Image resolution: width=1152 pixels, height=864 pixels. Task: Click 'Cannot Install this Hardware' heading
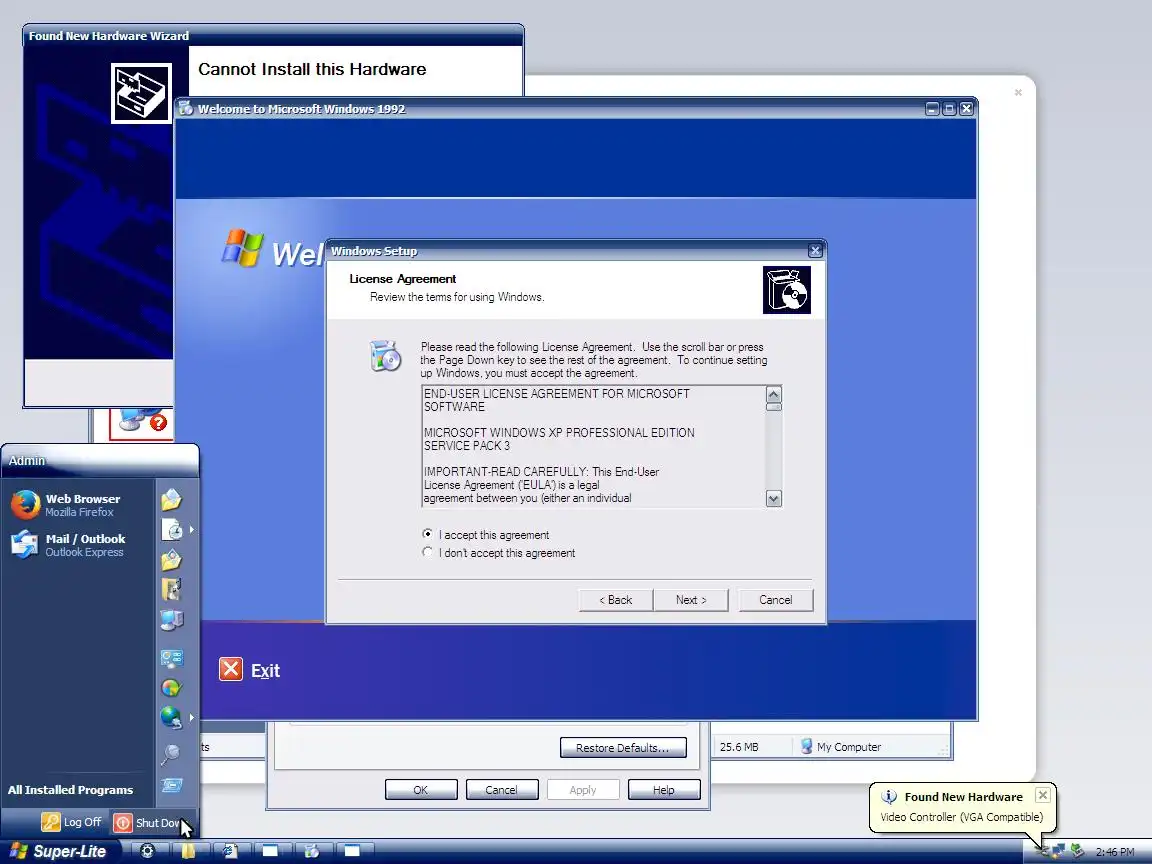[312, 69]
